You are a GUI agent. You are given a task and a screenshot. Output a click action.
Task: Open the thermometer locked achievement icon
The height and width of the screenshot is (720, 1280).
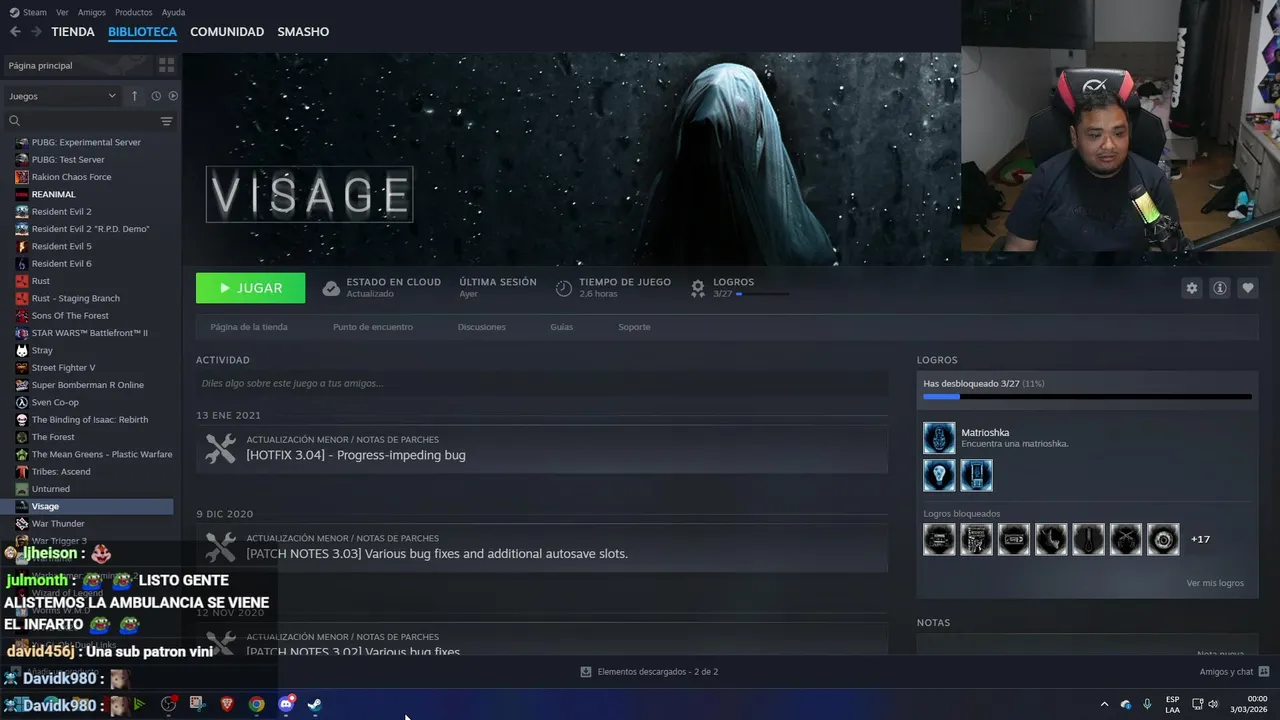(1088, 539)
